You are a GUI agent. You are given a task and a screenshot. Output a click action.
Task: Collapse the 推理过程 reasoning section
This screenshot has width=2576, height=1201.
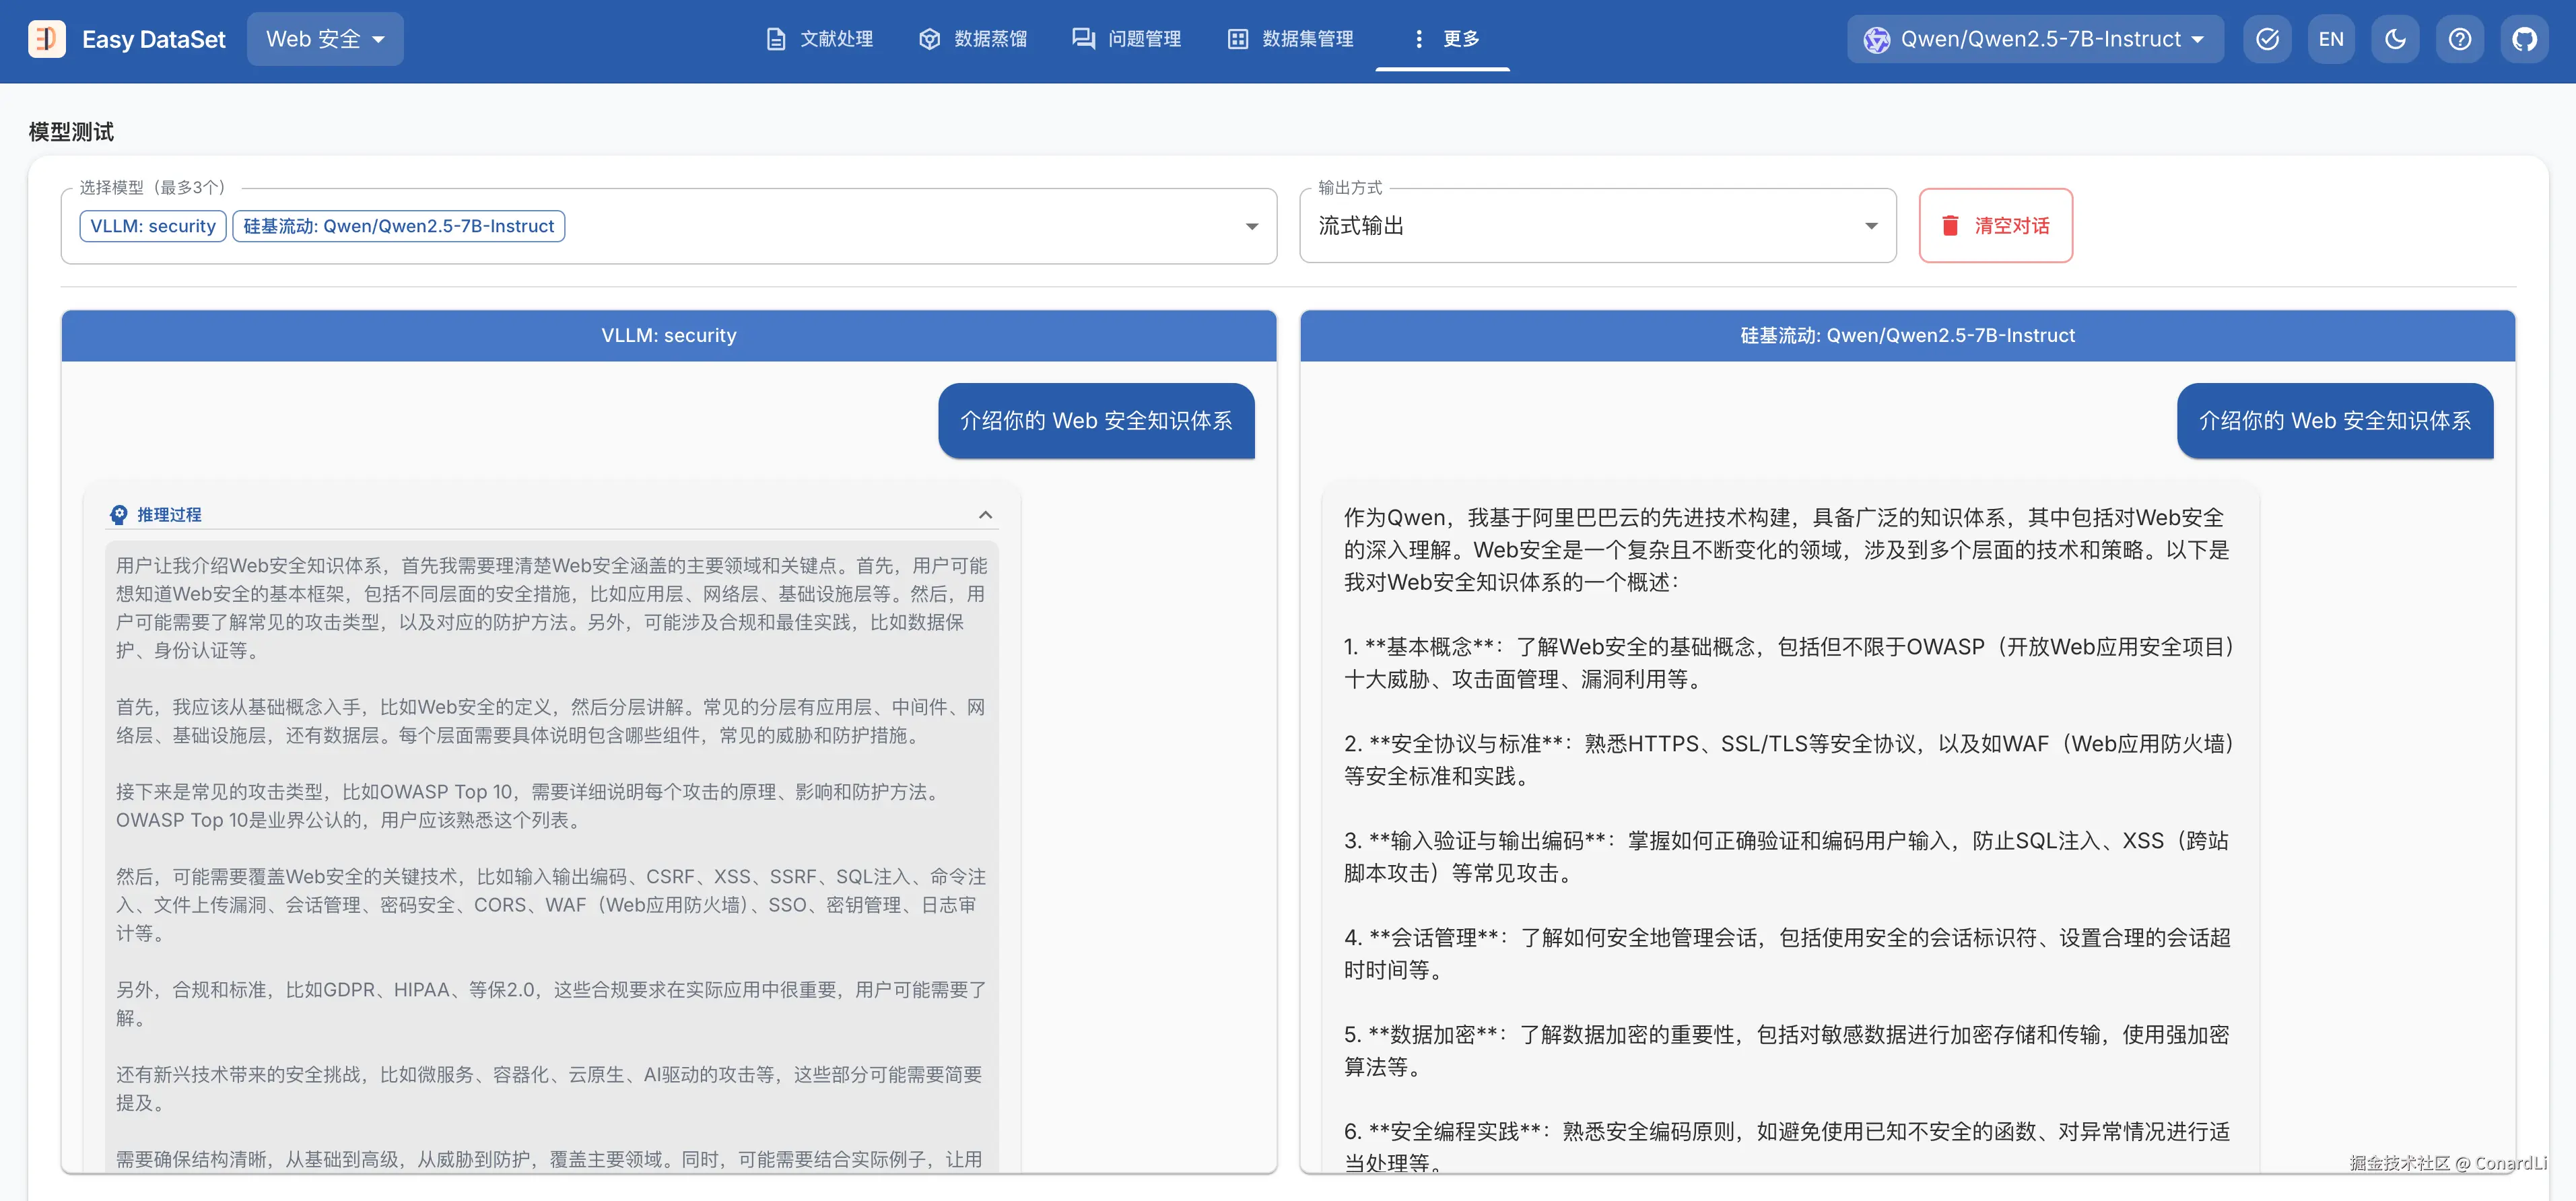click(x=985, y=514)
